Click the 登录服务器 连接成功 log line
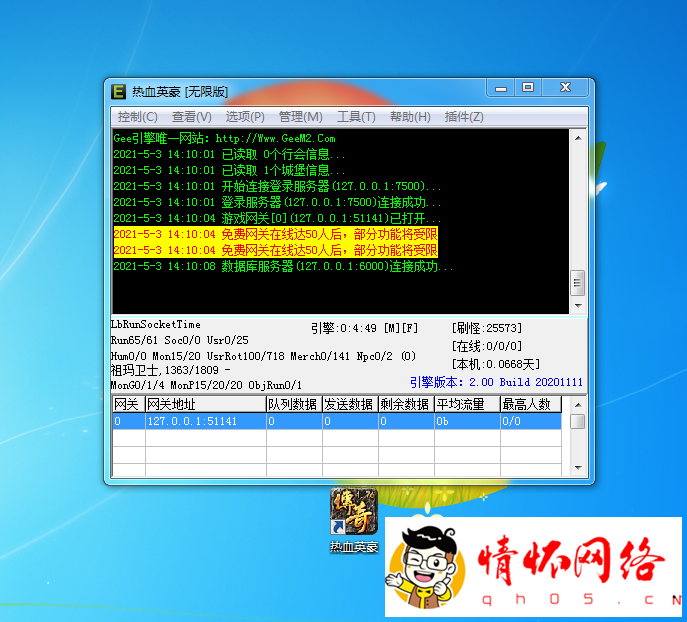 point(277,202)
